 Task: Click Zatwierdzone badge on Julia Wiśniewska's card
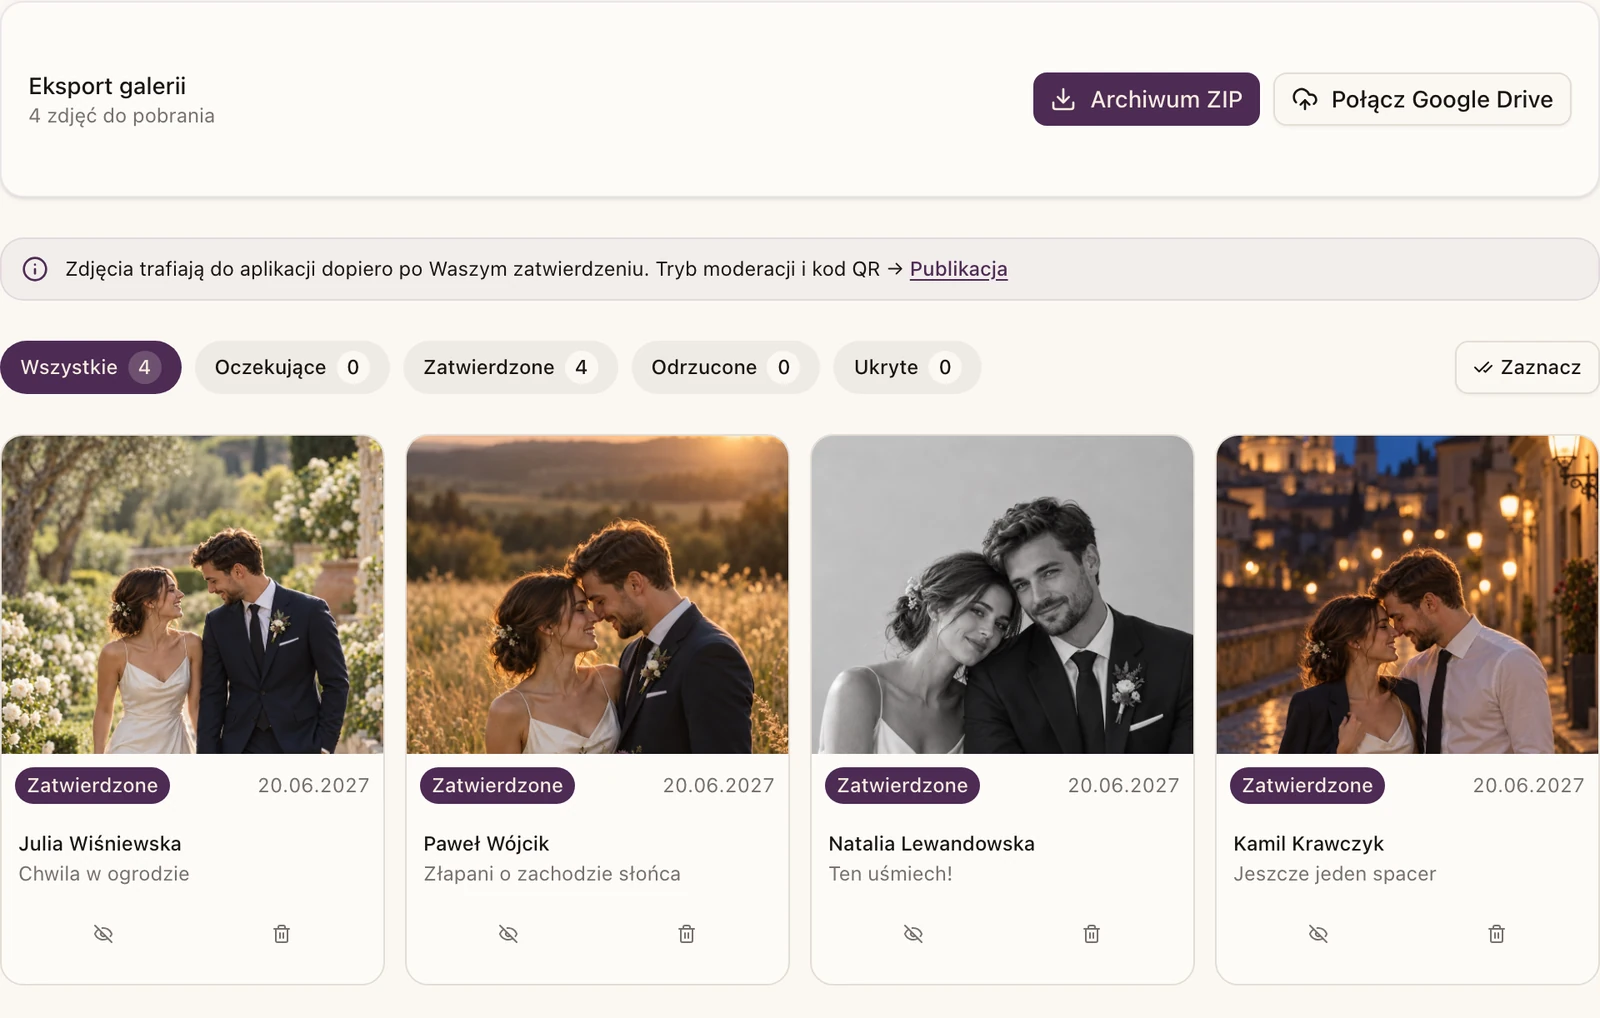click(x=92, y=785)
